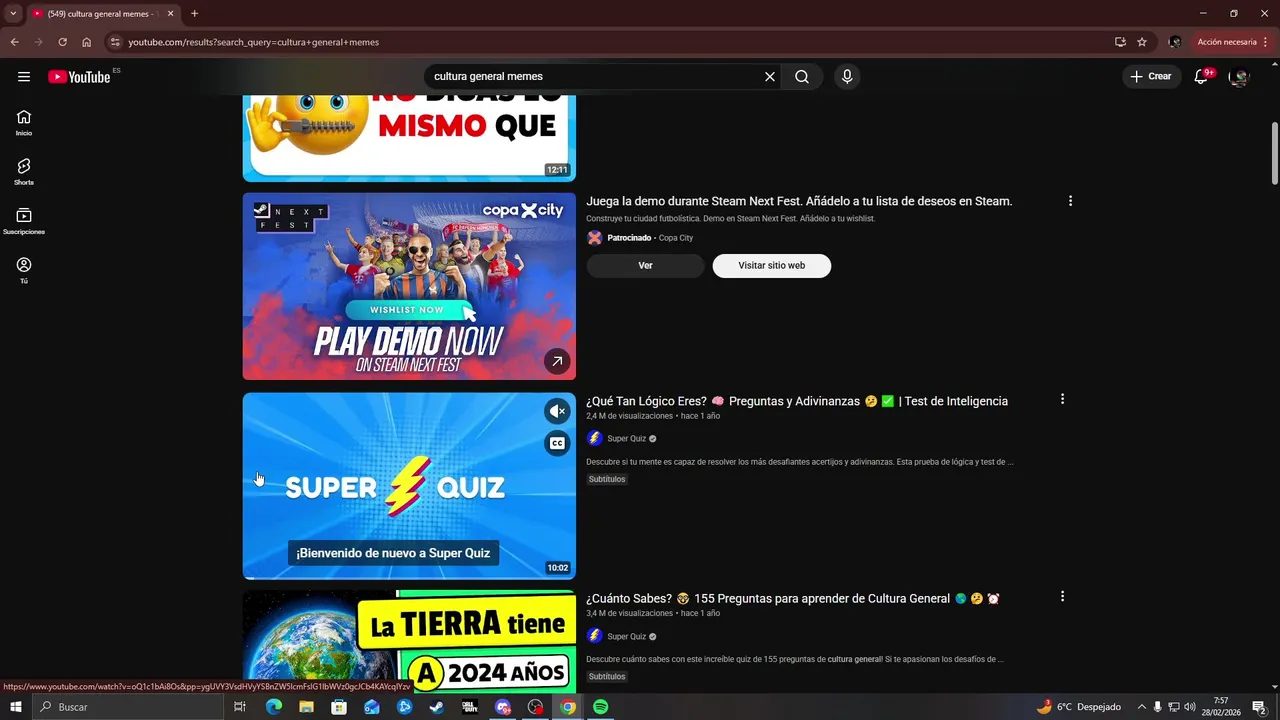Screen dimensions: 1280x720
Task: Click Subtítulos badge under Lógico video
Action: click(x=607, y=479)
